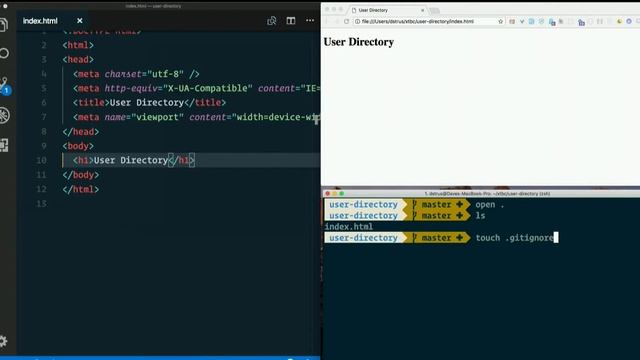Viewport: 640px width, 360px height.
Task: Click the yellow moon extension icon in browser
Action: click(x=619, y=22)
